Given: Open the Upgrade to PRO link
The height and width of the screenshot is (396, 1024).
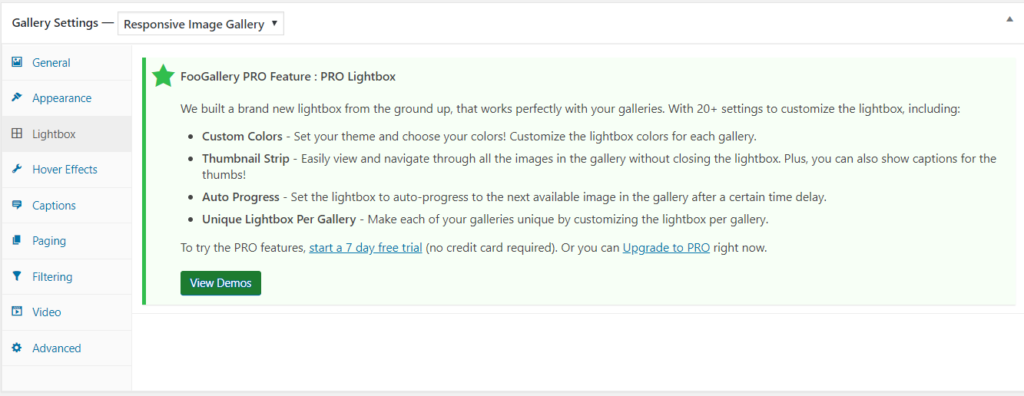Looking at the screenshot, I should coord(666,248).
